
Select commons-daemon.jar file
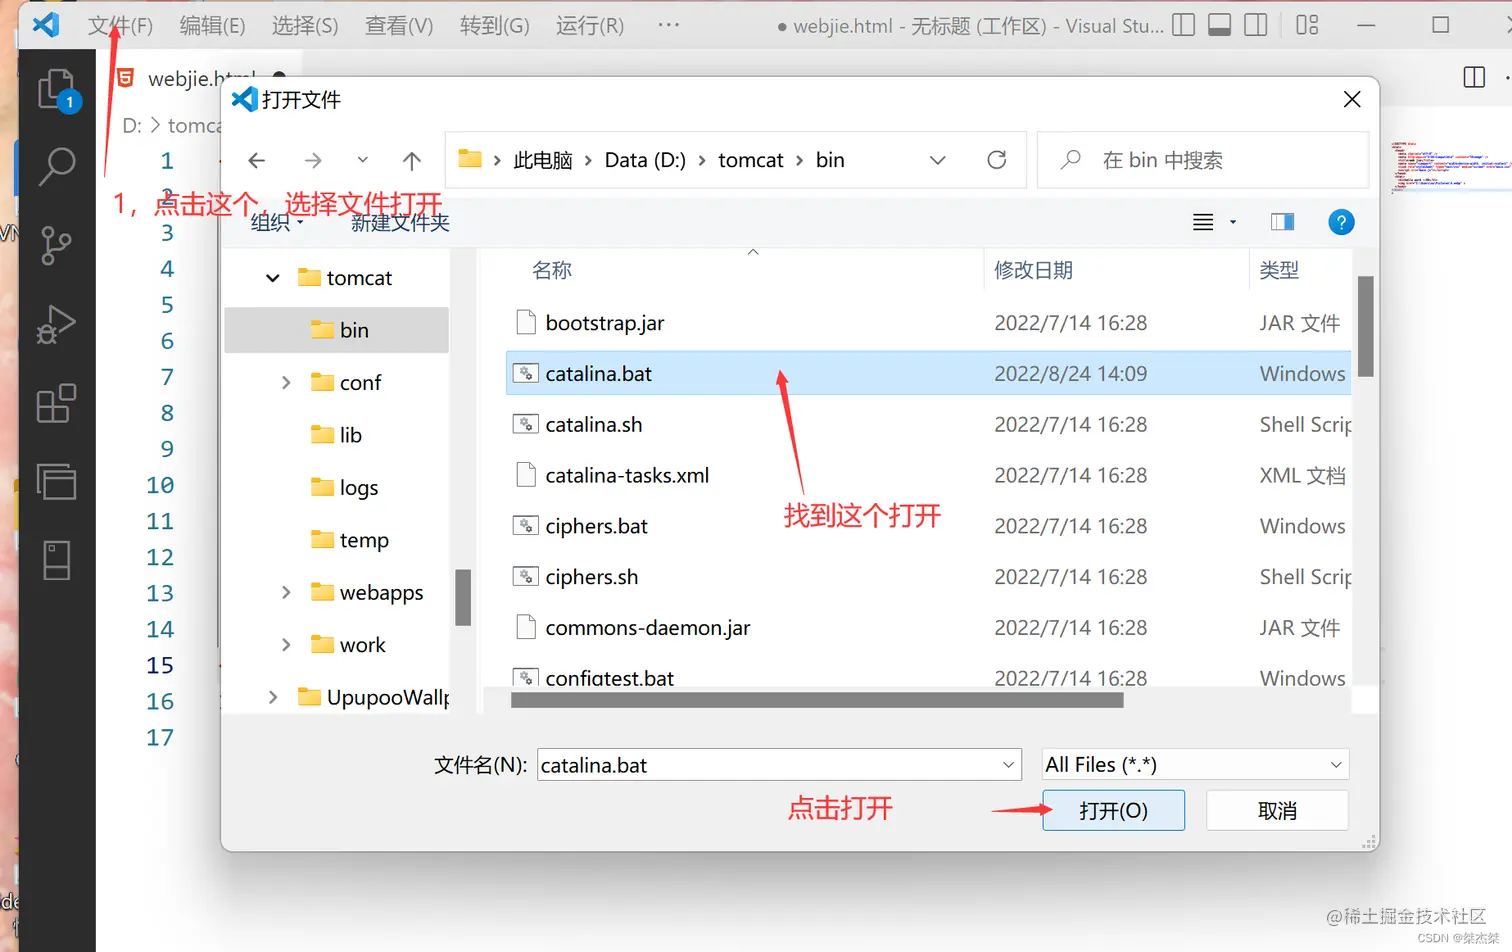(x=929, y=628)
